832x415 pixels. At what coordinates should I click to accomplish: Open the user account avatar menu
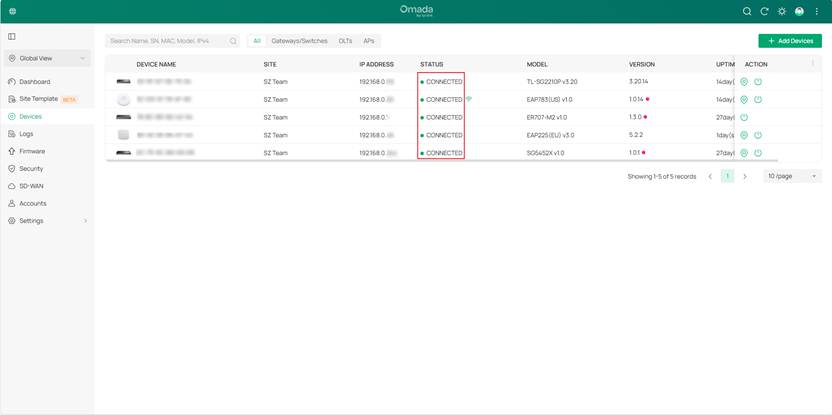(x=799, y=11)
